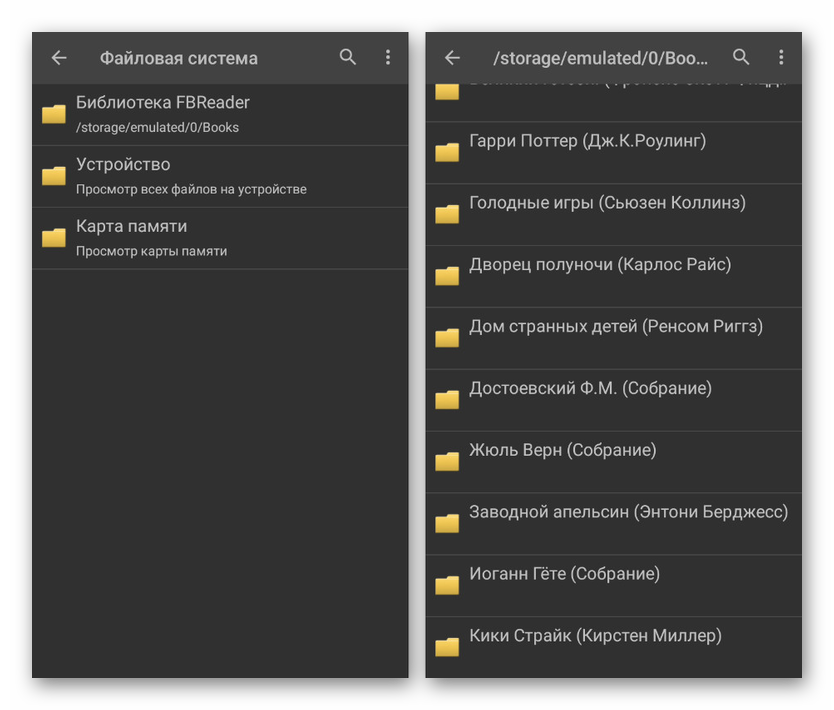The width and height of the screenshot is (834, 710).
Task: Click folder icon next to Гарри Поттер
Action: pos(447,152)
